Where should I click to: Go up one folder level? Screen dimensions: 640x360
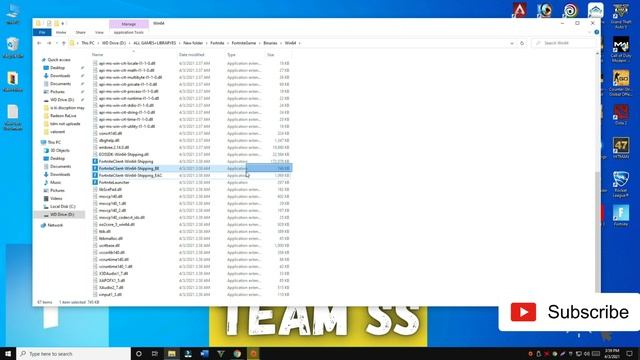pyautogui.click(x=63, y=43)
